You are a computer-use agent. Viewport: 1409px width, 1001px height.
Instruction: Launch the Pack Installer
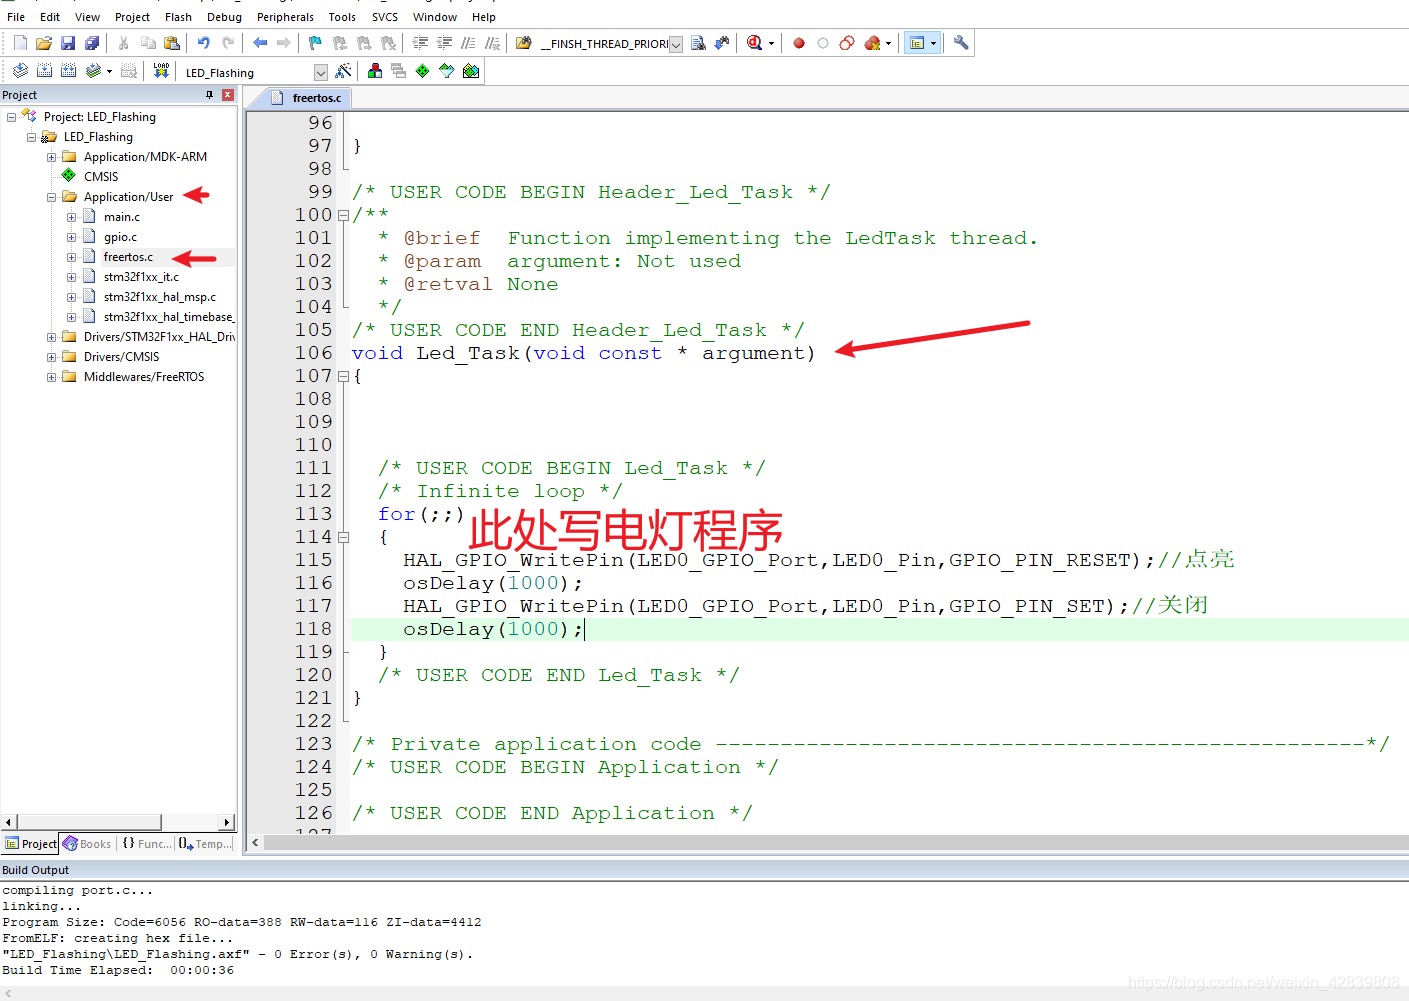point(471,71)
